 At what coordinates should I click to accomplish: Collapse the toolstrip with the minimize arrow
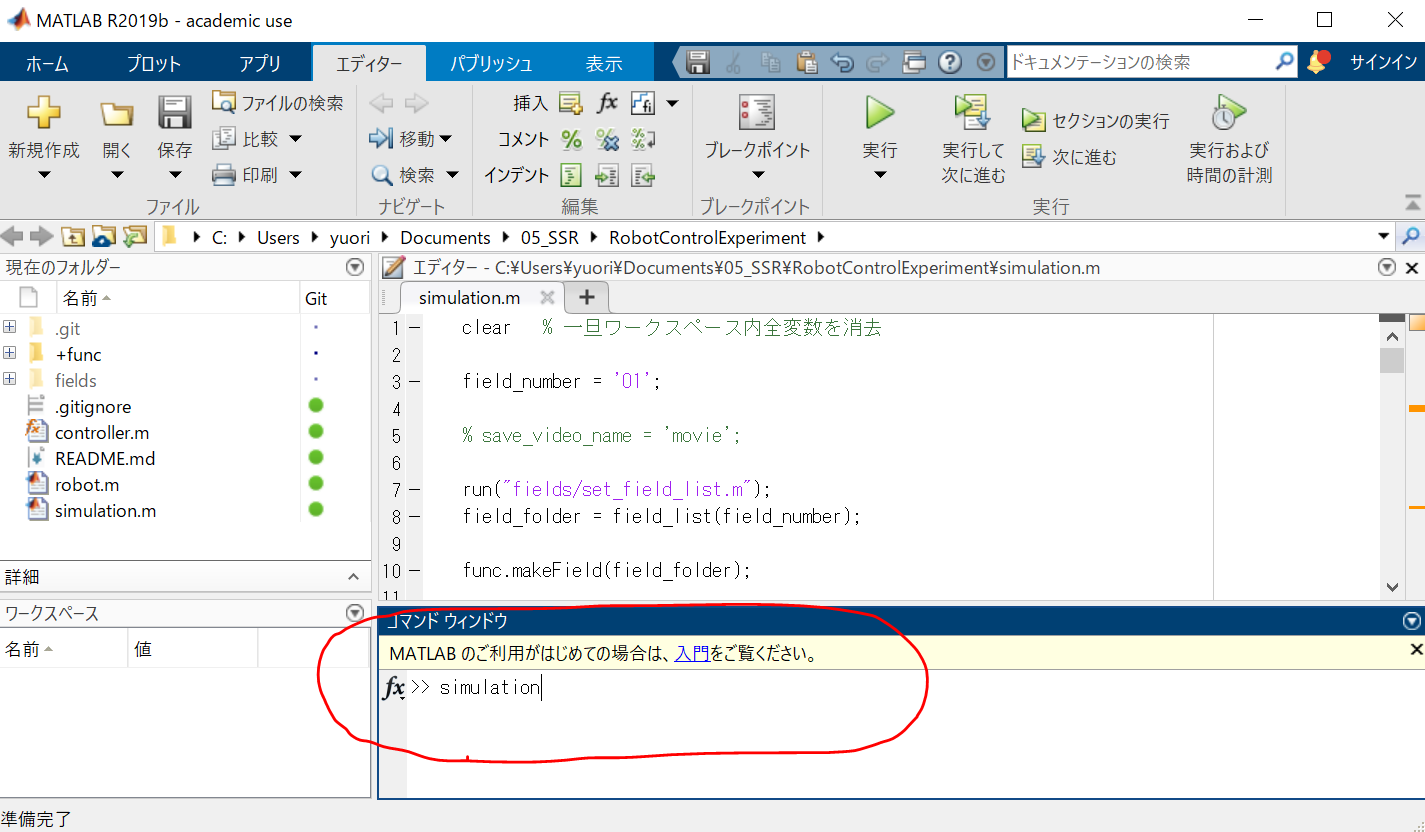coord(1411,201)
